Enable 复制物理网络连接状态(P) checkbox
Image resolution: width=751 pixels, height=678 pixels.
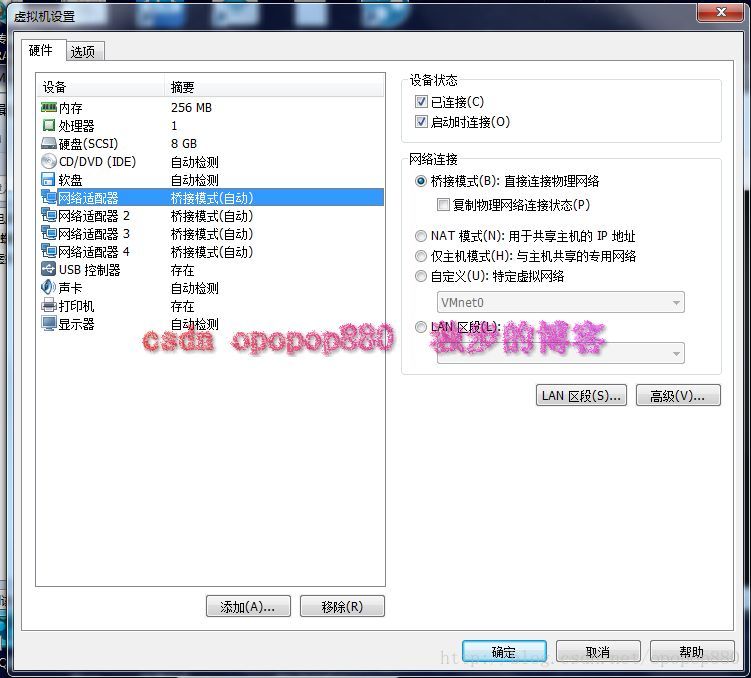(443, 205)
